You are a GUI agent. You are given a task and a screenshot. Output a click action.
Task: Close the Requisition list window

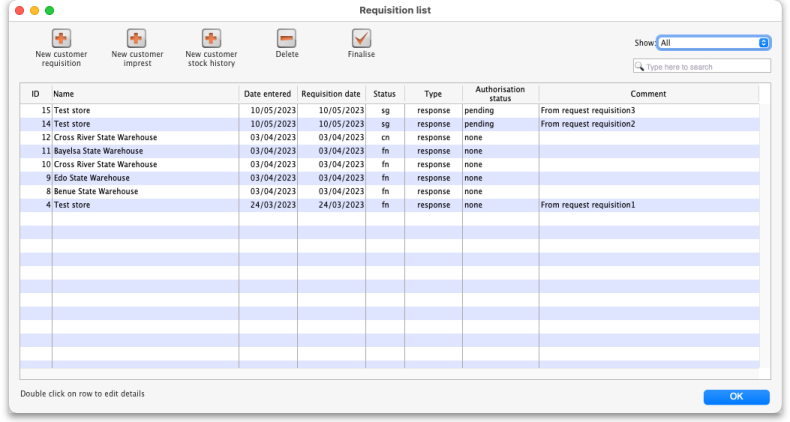(x=20, y=11)
